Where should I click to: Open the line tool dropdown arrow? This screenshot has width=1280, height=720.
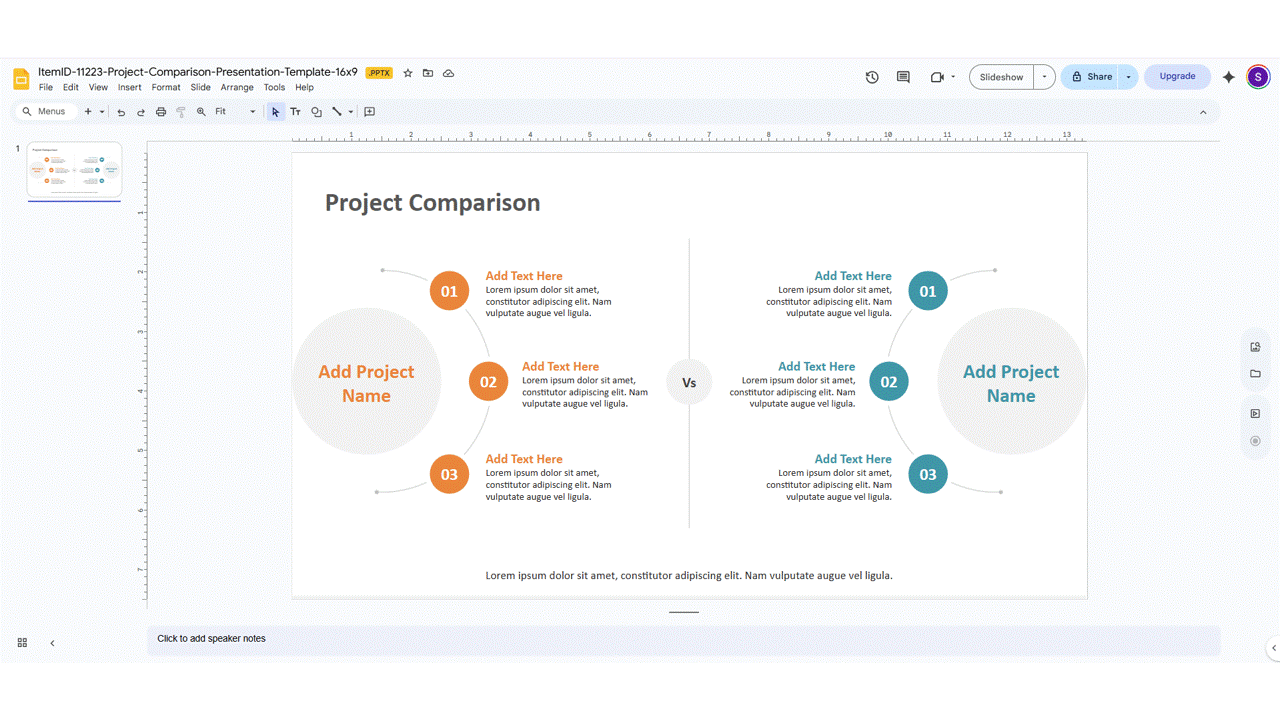[350, 111]
